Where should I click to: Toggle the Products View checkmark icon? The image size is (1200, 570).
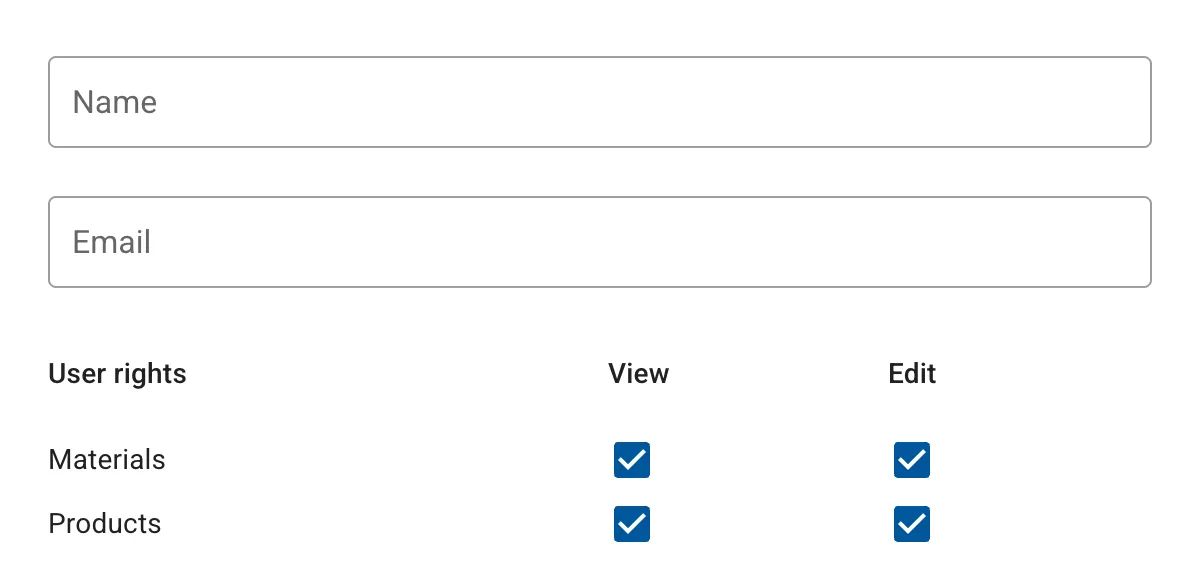(x=632, y=524)
